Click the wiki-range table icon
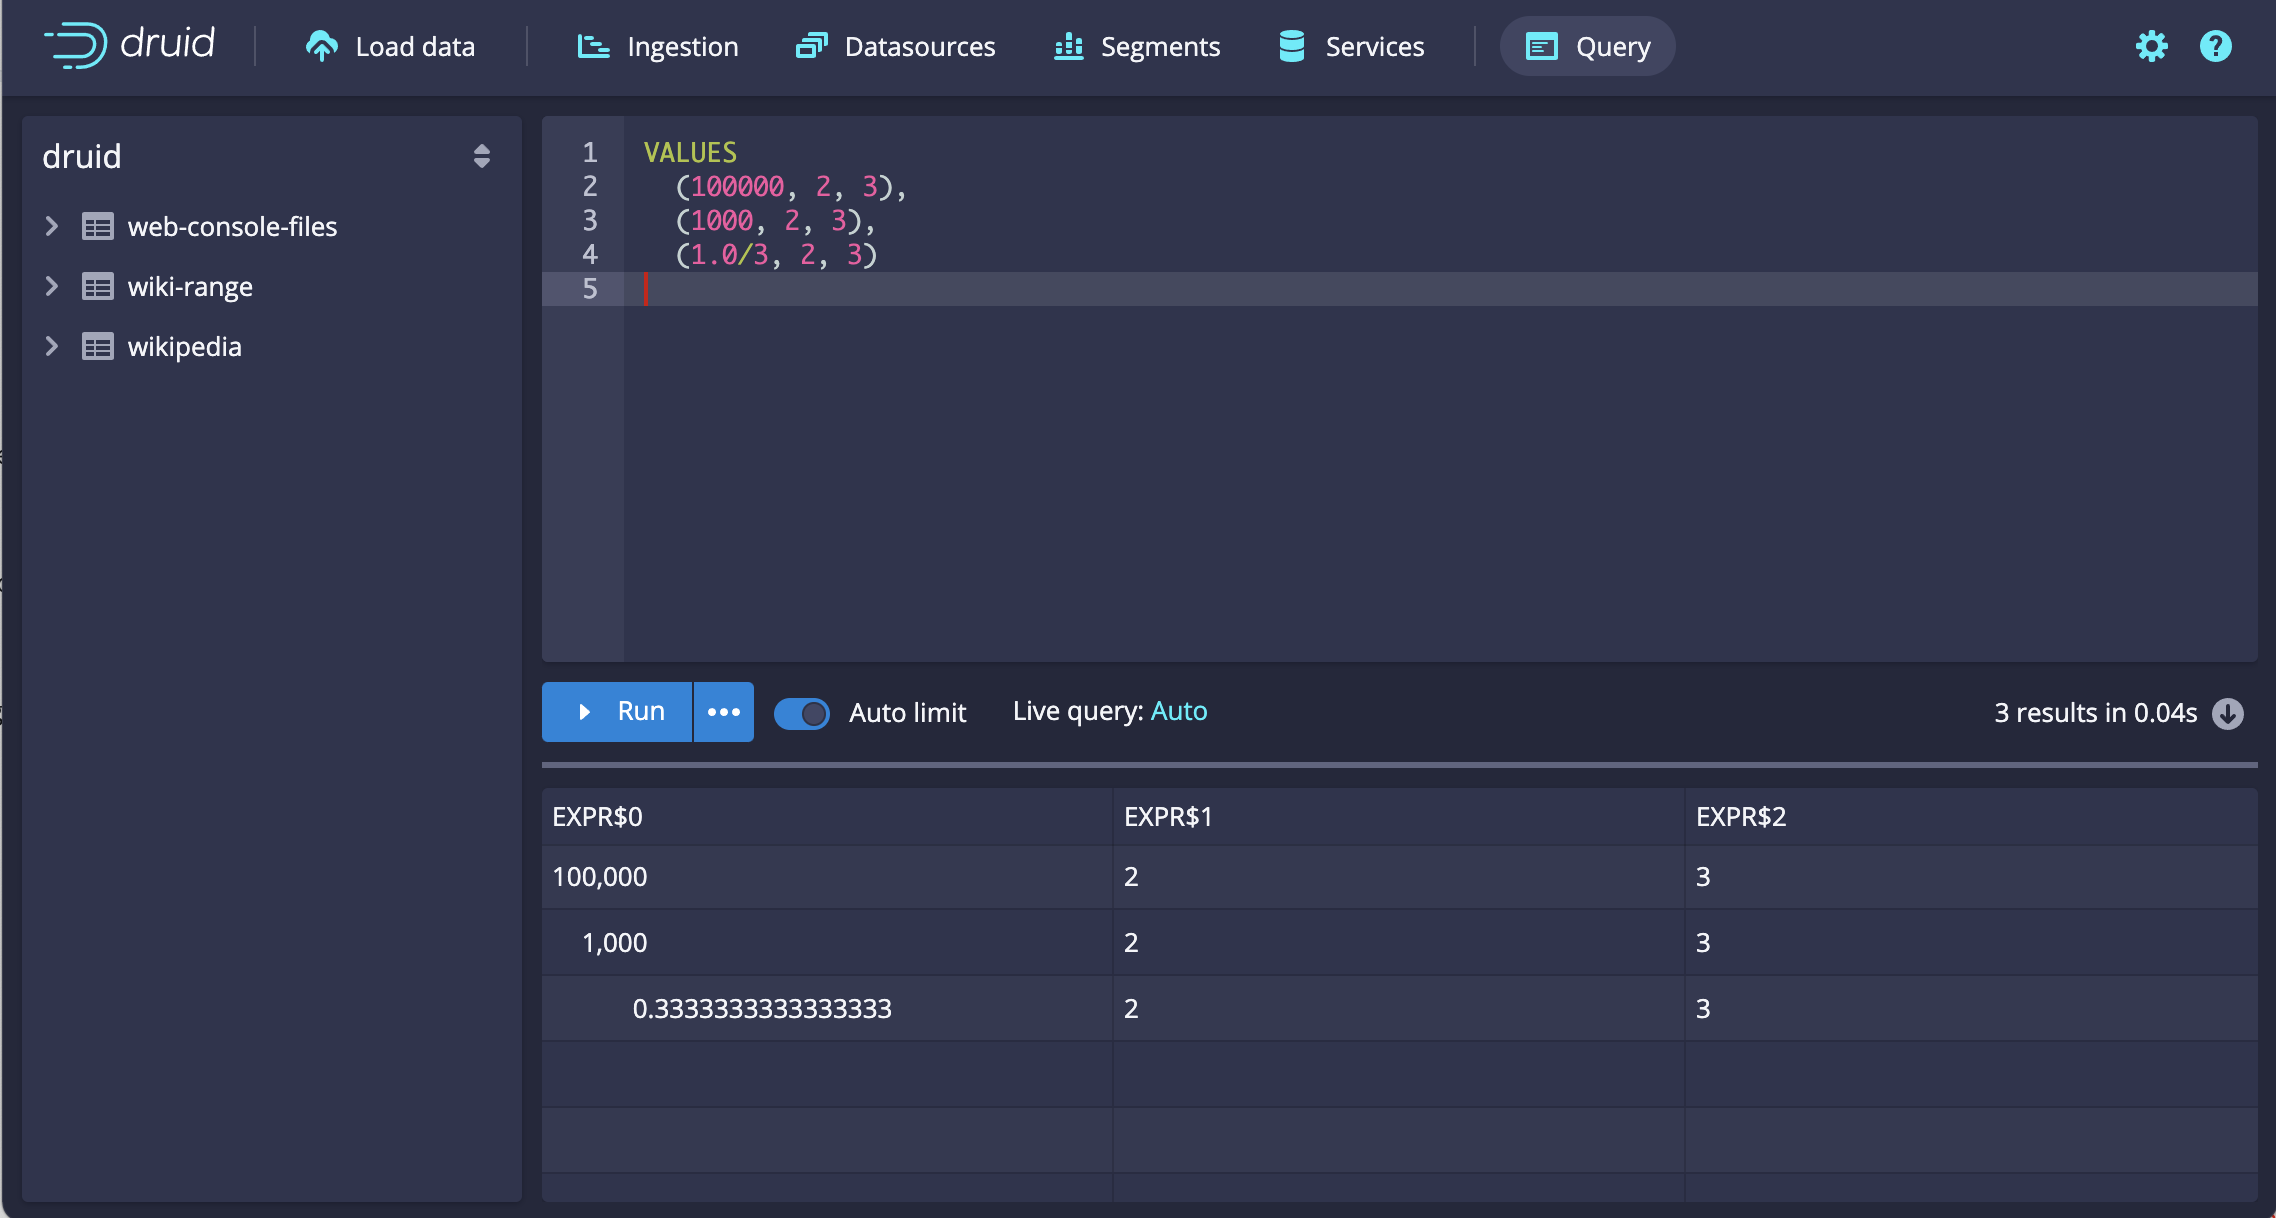This screenshot has width=2276, height=1218. tap(97, 287)
